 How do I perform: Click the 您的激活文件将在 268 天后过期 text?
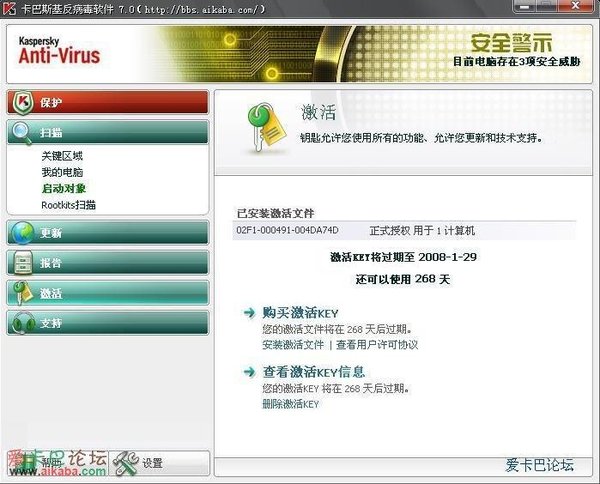(337, 329)
